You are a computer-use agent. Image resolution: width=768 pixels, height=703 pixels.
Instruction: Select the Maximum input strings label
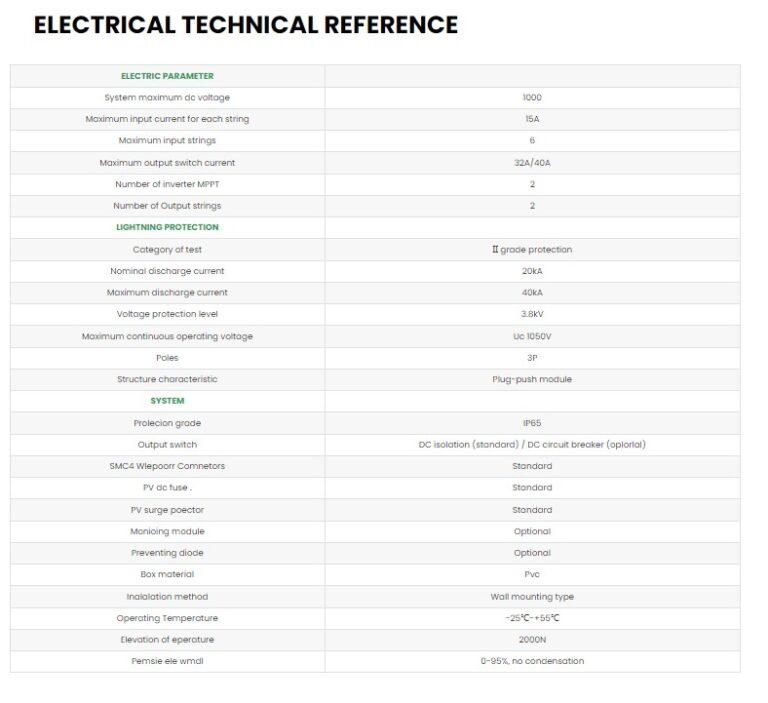167,141
